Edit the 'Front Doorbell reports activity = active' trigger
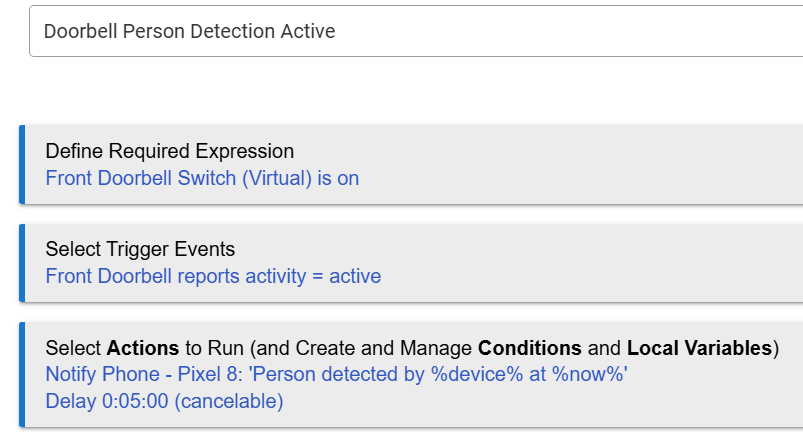The width and height of the screenshot is (803, 432). coord(213,276)
